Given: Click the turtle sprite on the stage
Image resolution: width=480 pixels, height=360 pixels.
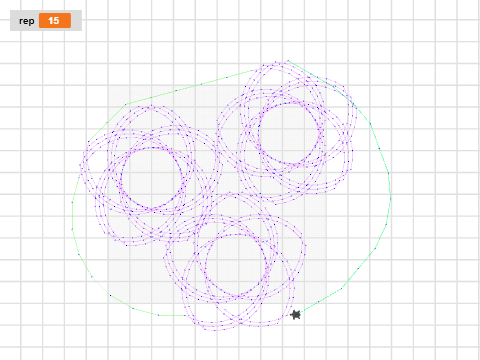Looking at the screenshot, I should pos(295,315).
